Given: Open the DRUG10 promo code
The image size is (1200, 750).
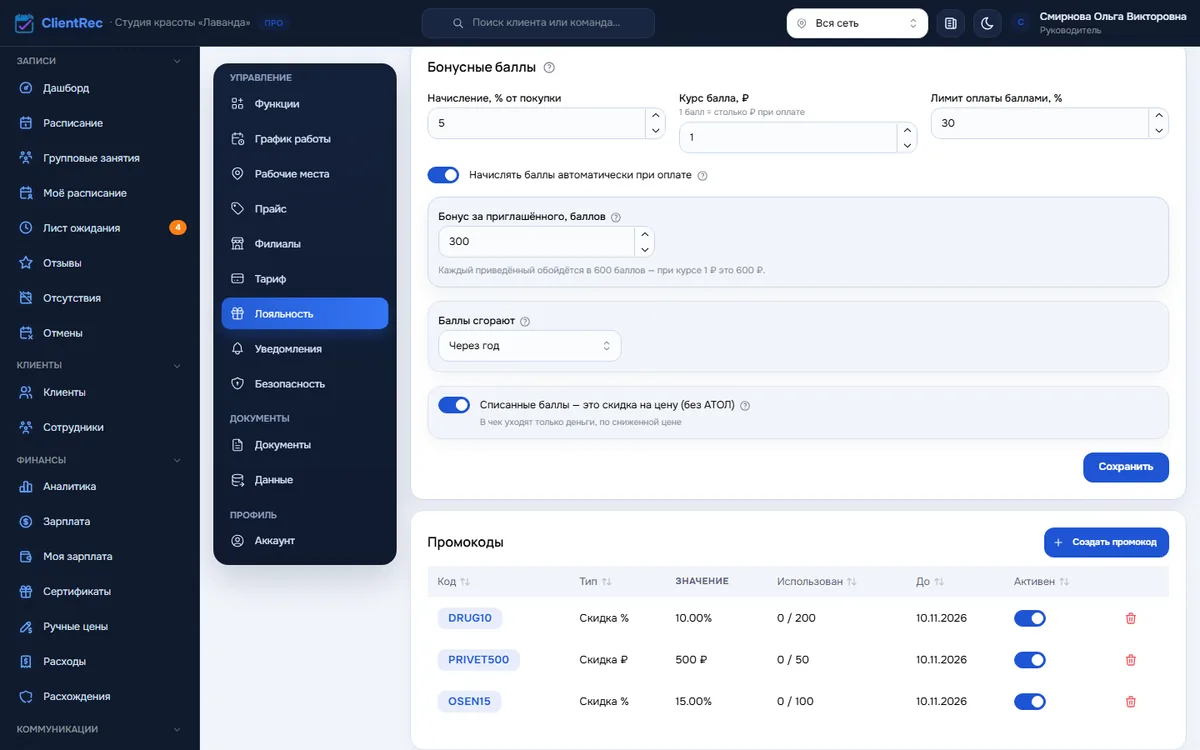Looking at the screenshot, I should [470, 618].
